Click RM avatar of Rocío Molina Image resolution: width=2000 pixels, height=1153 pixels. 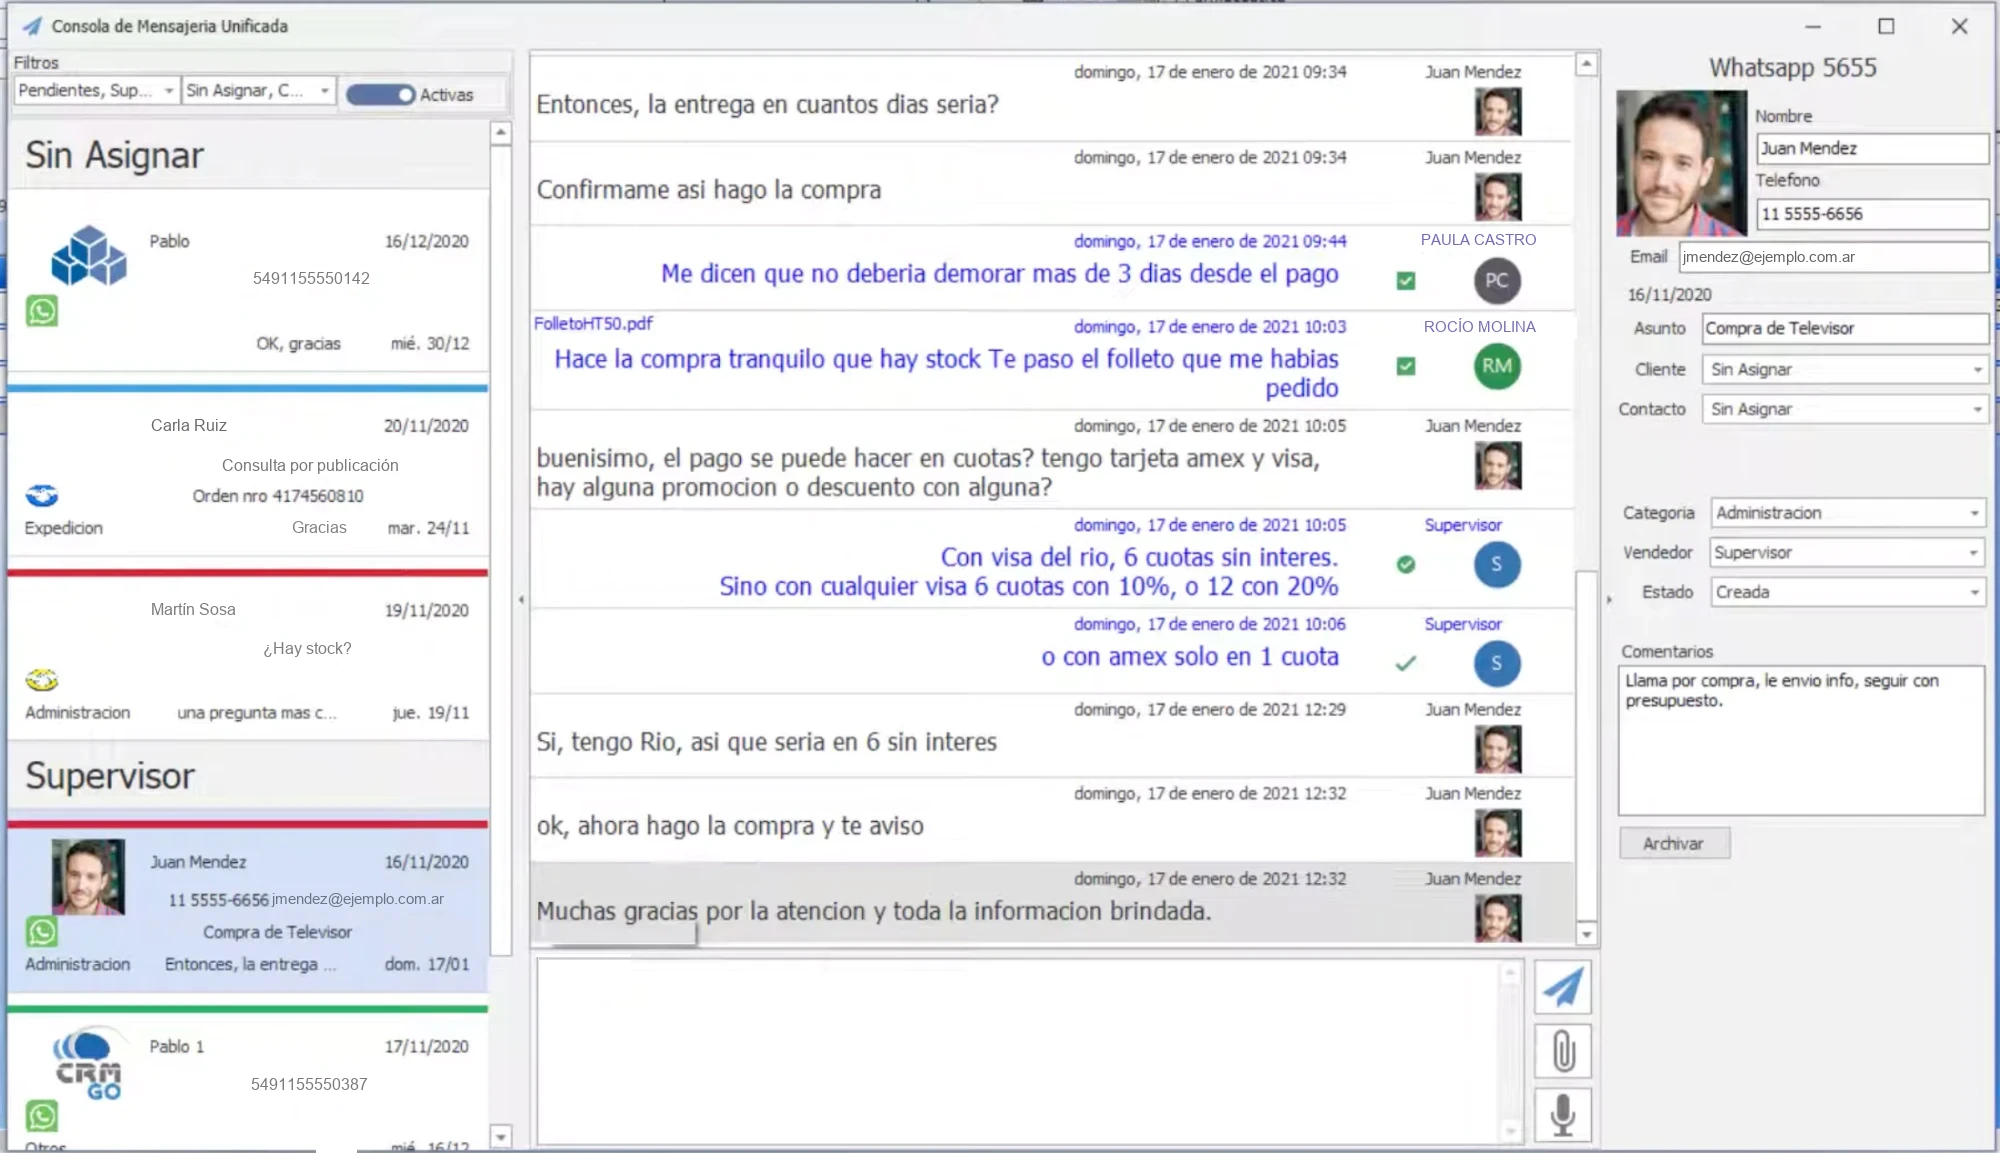tap(1497, 366)
